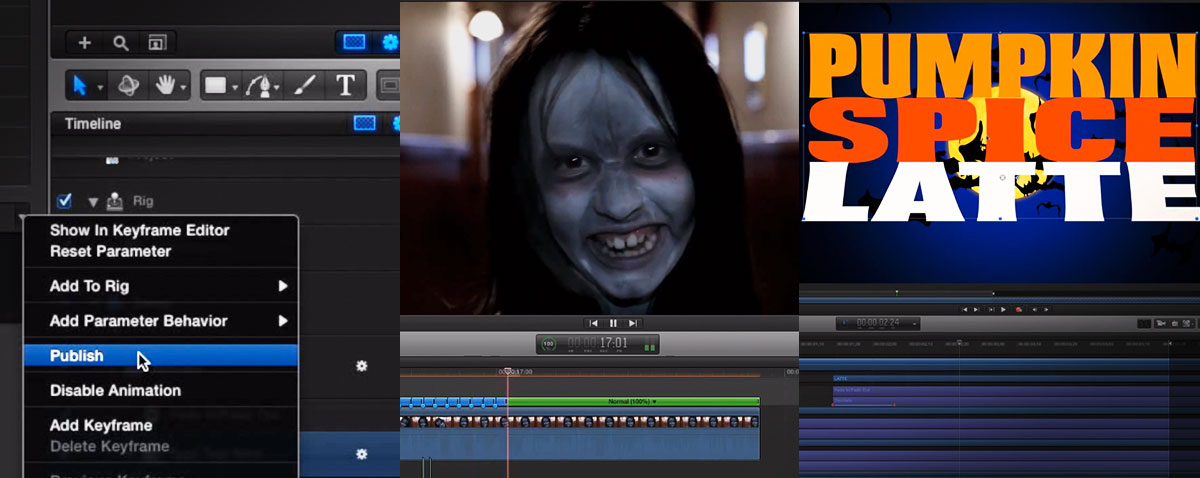
Task: Select the arrow Select/Transform tool
Action: 80,86
